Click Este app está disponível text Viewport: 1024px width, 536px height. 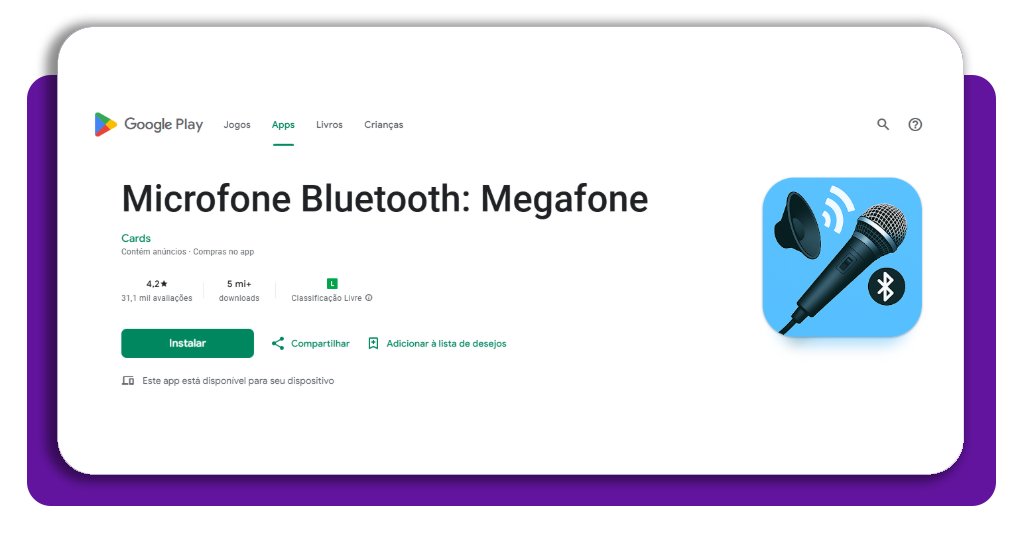(x=238, y=381)
